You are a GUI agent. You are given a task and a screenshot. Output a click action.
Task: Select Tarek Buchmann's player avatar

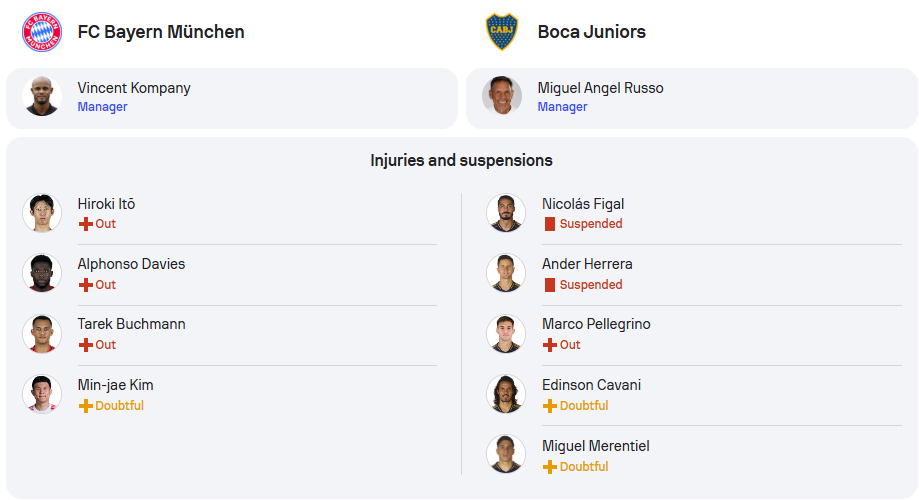(42, 334)
